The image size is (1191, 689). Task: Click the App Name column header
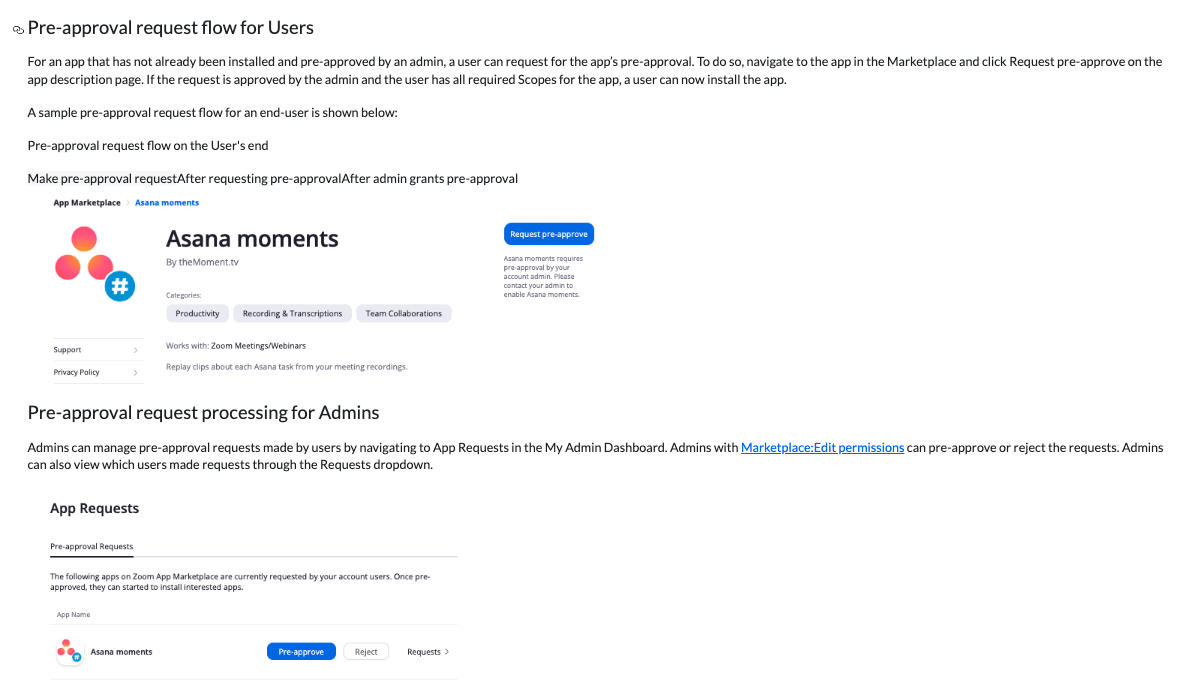click(x=74, y=615)
